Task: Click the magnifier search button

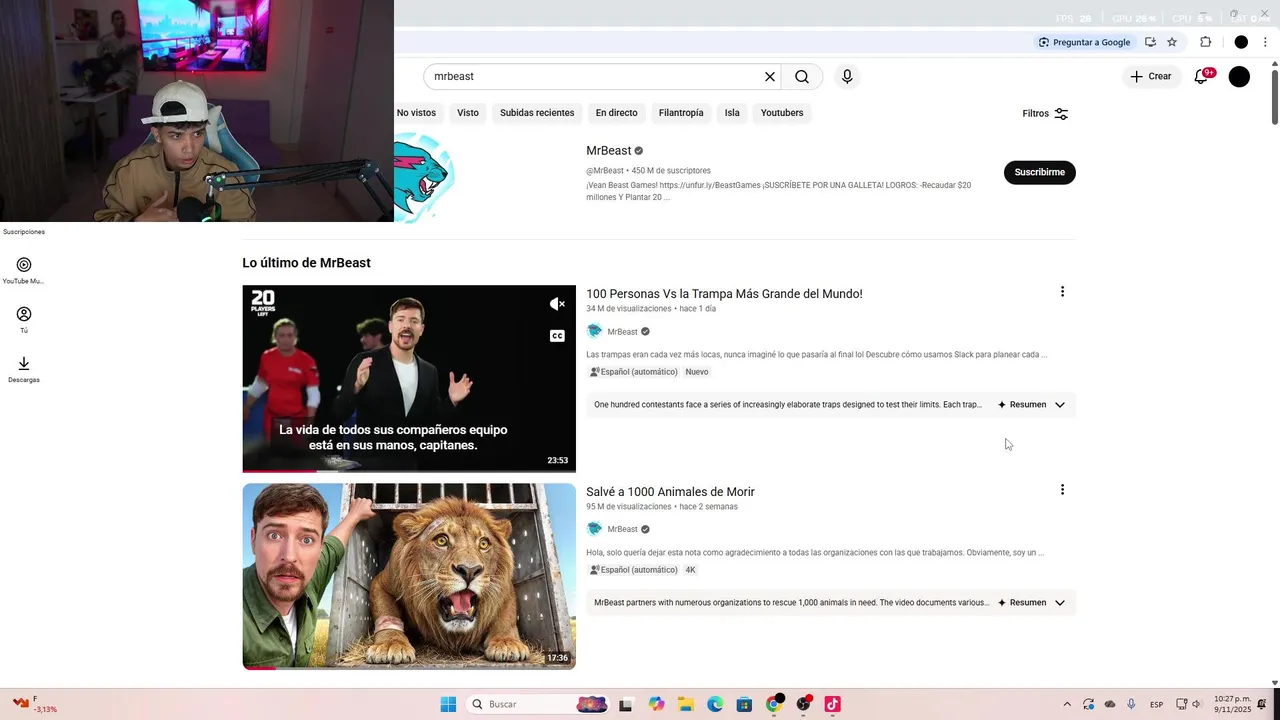Action: (x=802, y=77)
